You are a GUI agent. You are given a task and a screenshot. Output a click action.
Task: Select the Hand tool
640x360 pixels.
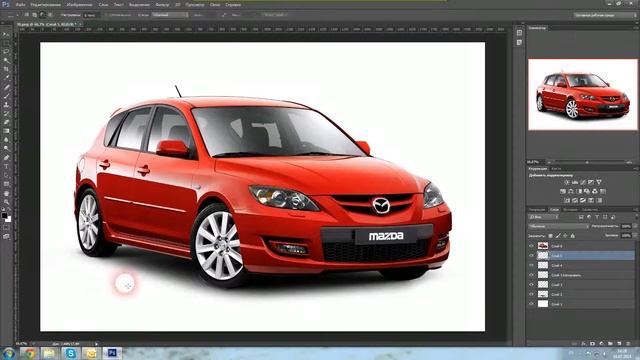pyautogui.click(x=6, y=193)
